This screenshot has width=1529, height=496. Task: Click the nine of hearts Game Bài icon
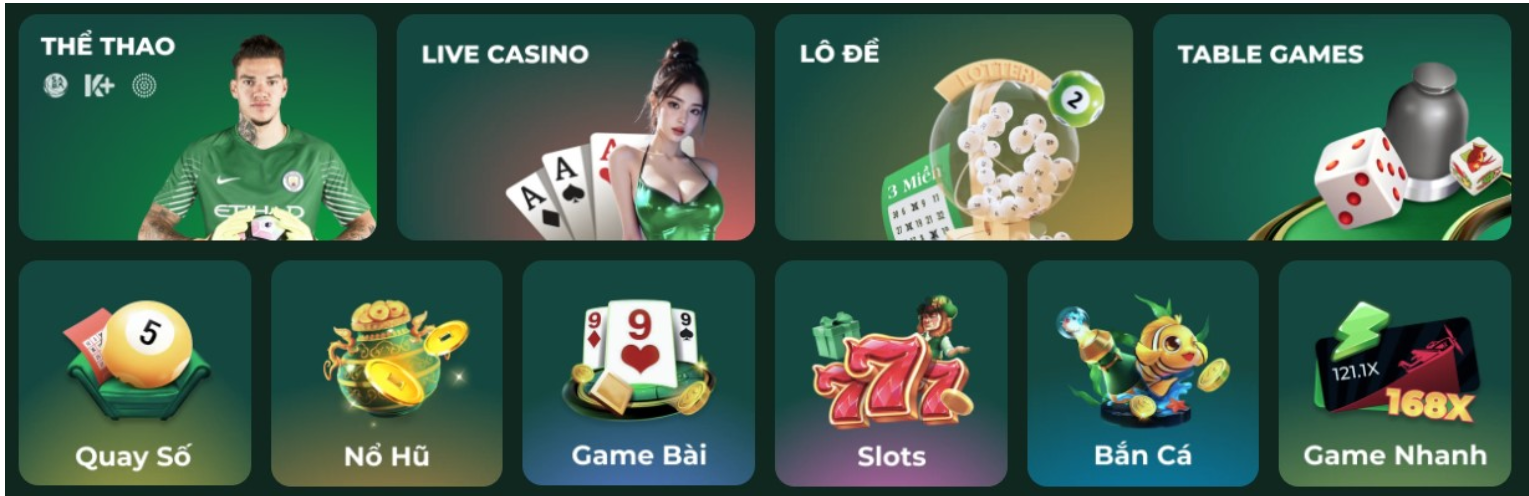[x=640, y=357]
